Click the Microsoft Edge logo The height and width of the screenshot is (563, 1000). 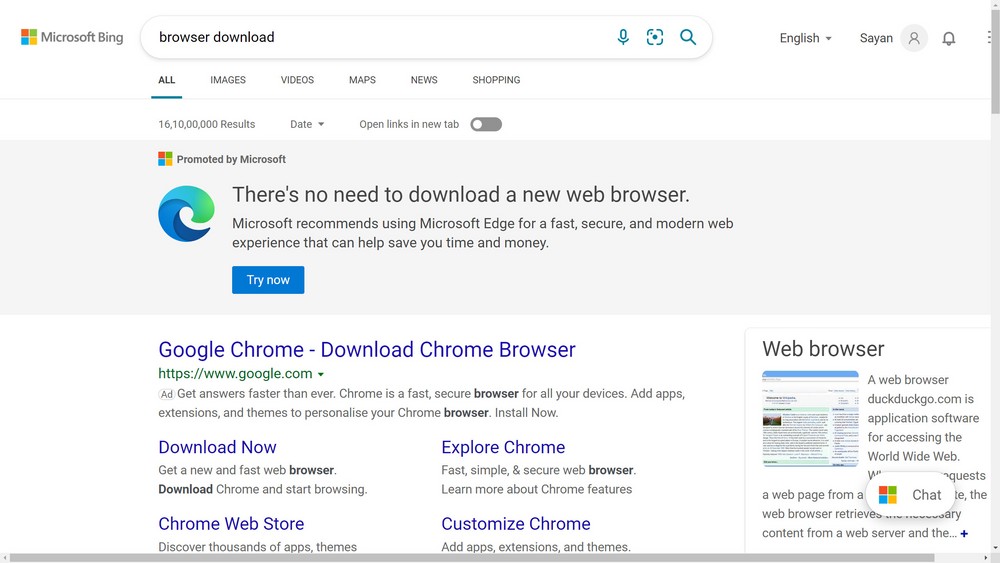(186, 214)
